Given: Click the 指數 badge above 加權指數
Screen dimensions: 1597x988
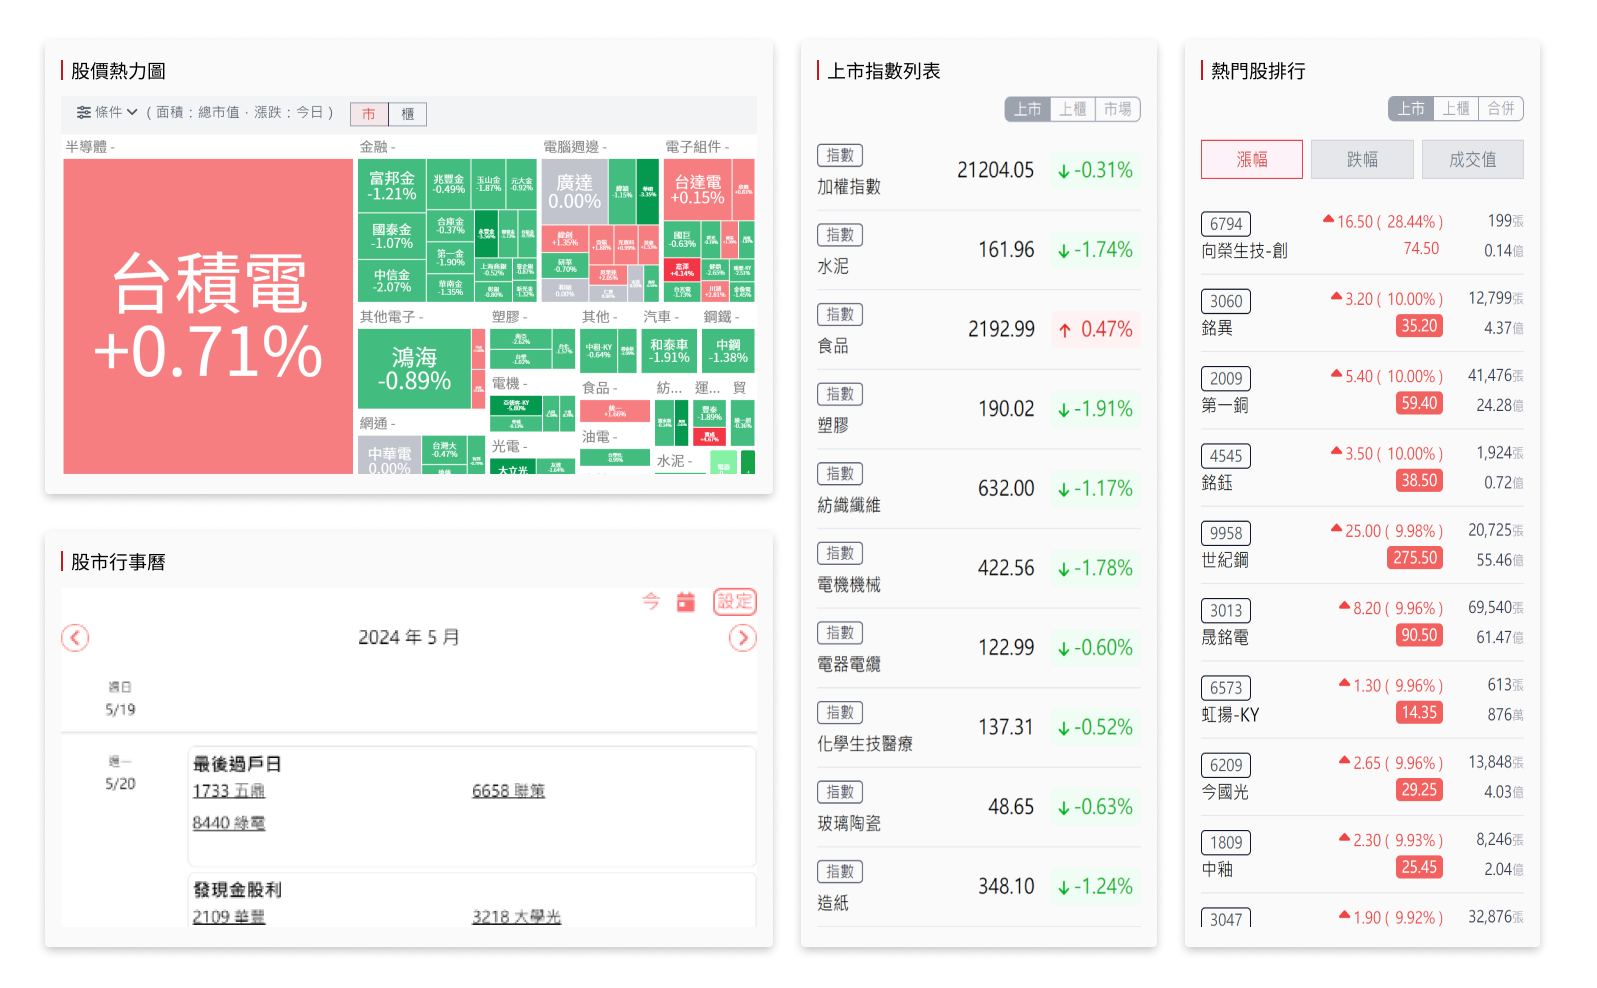Looking at the screenshot, I should pos(840,155).
